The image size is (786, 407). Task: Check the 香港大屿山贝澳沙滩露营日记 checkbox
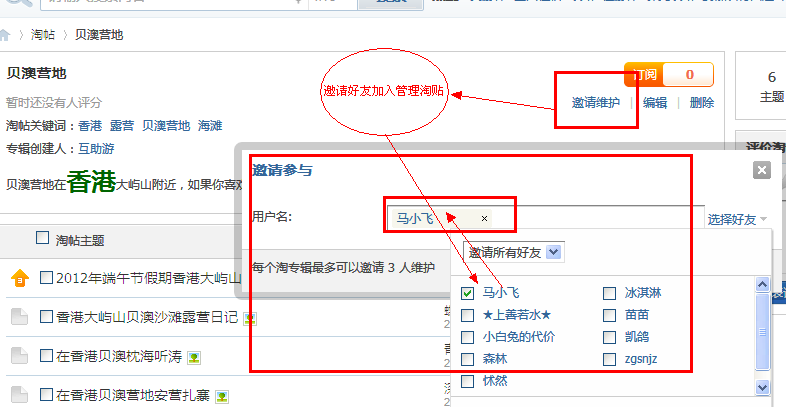pyautogui.click(x=46, y=316)
